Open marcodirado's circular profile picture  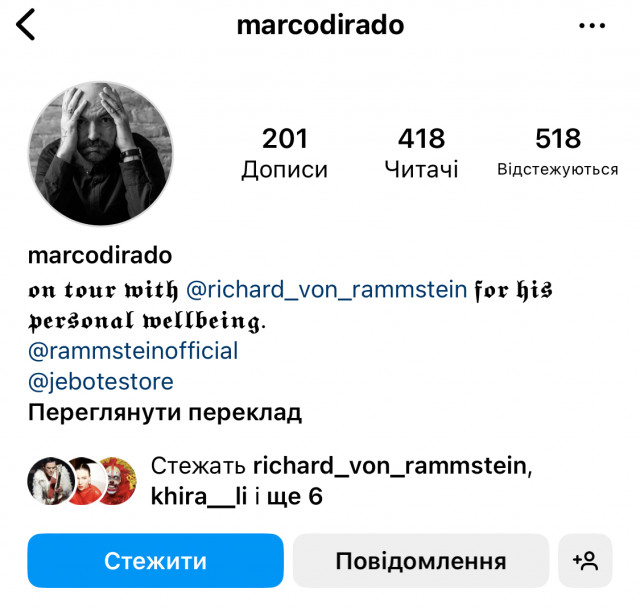point(100,153)
